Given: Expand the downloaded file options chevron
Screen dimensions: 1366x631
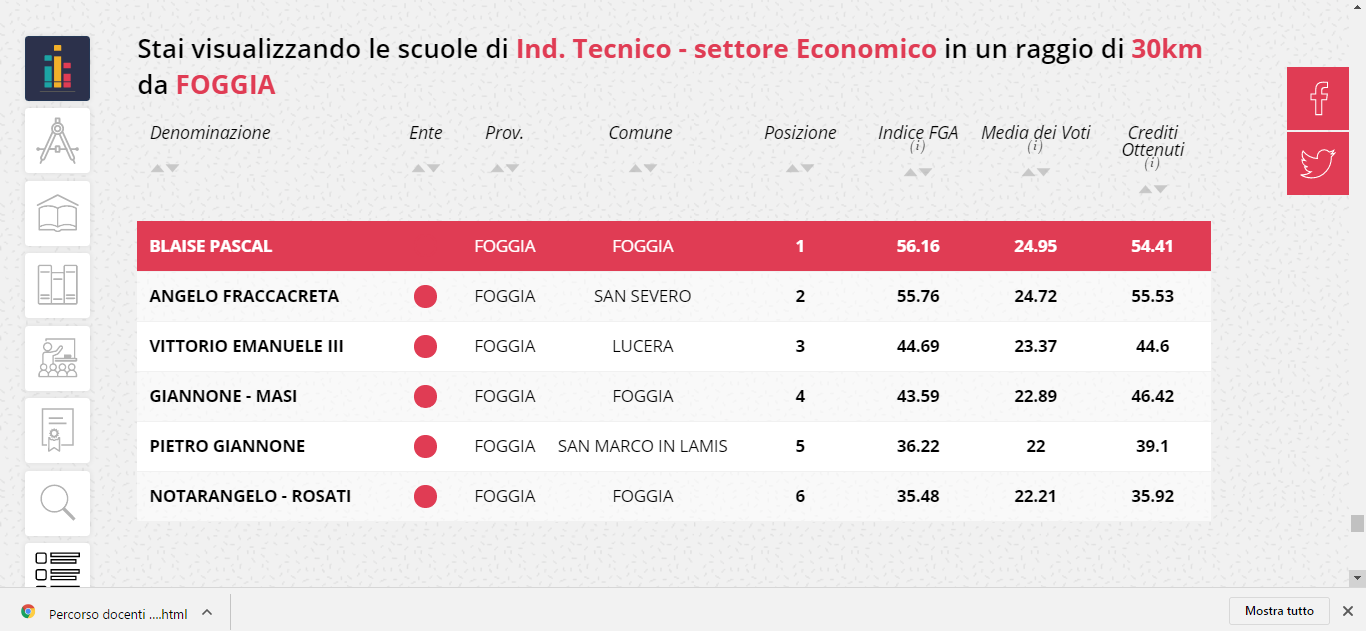Looking at the screenshot, I should 207,612.
